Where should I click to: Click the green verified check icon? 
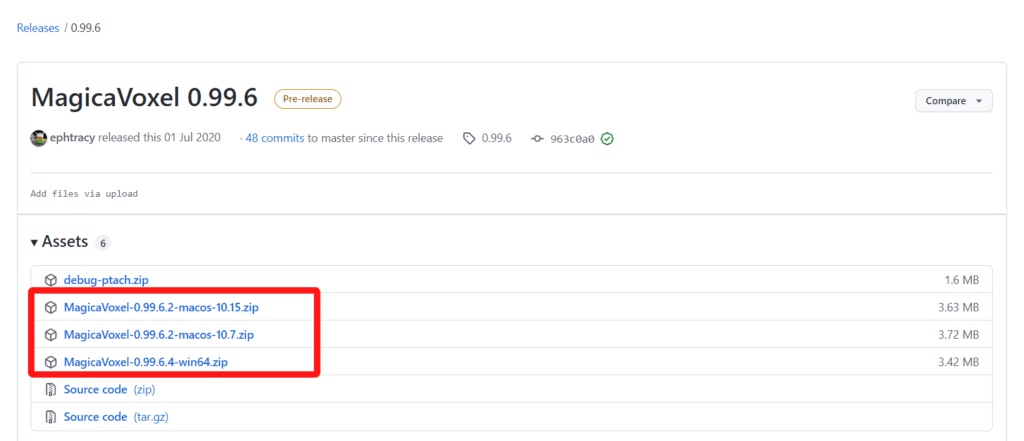pos(607,139)
